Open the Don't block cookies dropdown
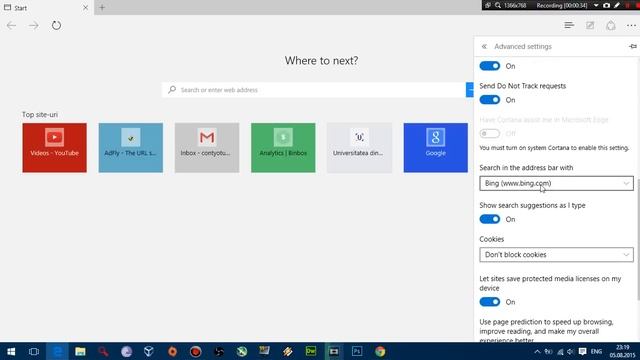 pos(556,255)
